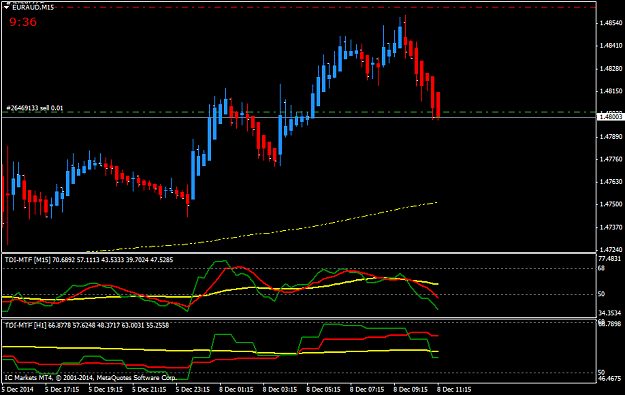Click the 1.48540 price axis label

pyautogui.click(x=611, y=23)
